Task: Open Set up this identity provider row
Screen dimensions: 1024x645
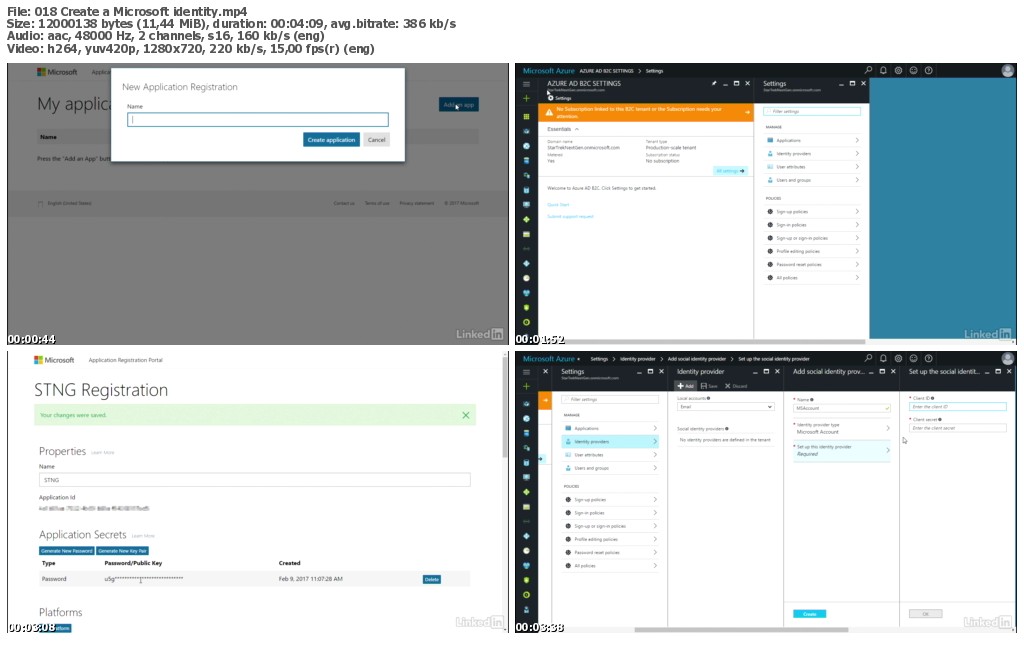Action: click(x=842, y=450)
